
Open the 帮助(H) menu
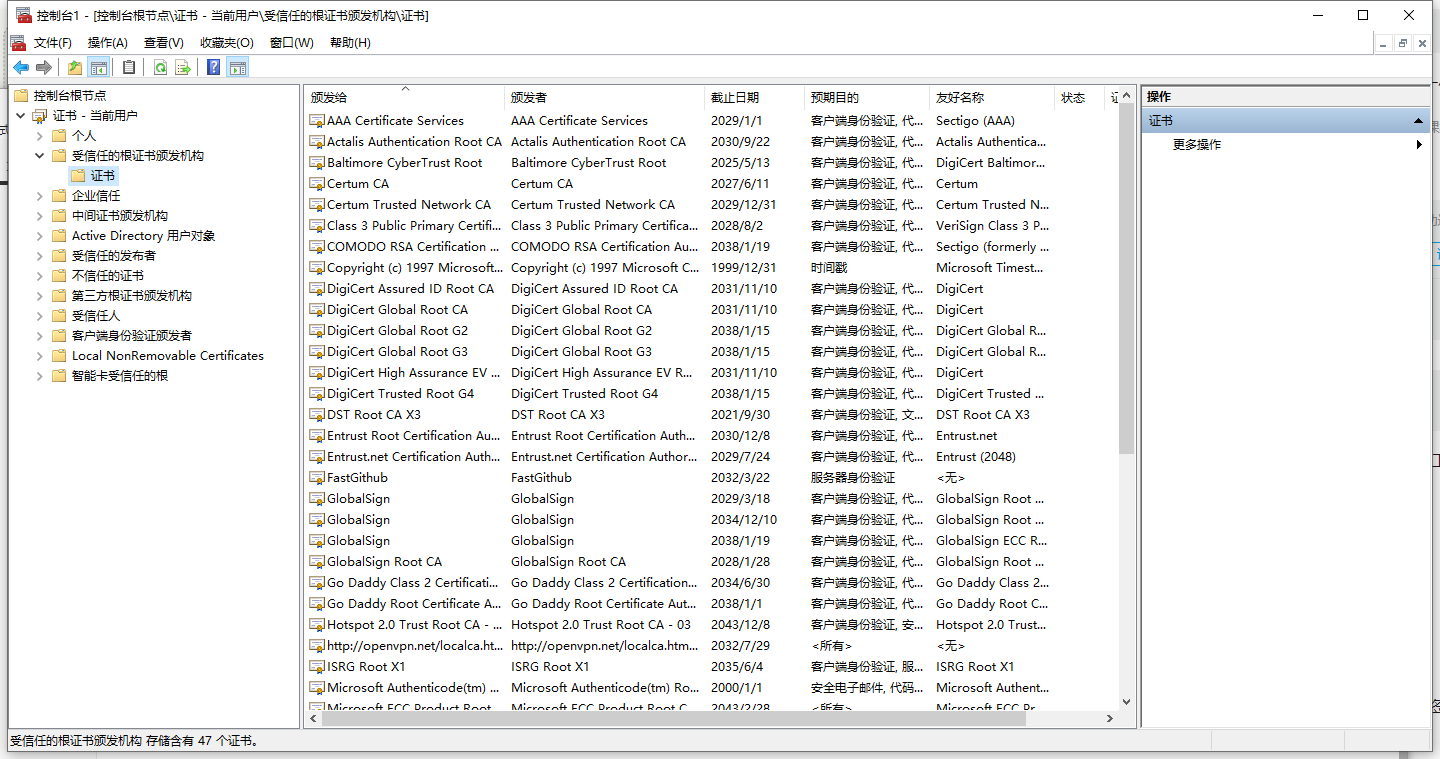click(x=350, y=42)
